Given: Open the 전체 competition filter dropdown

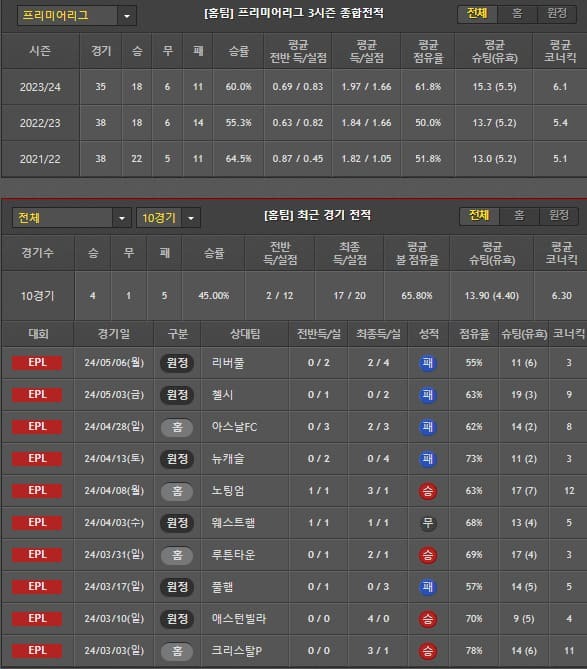Looking at the screenshot, I should (x=71, y=218).
